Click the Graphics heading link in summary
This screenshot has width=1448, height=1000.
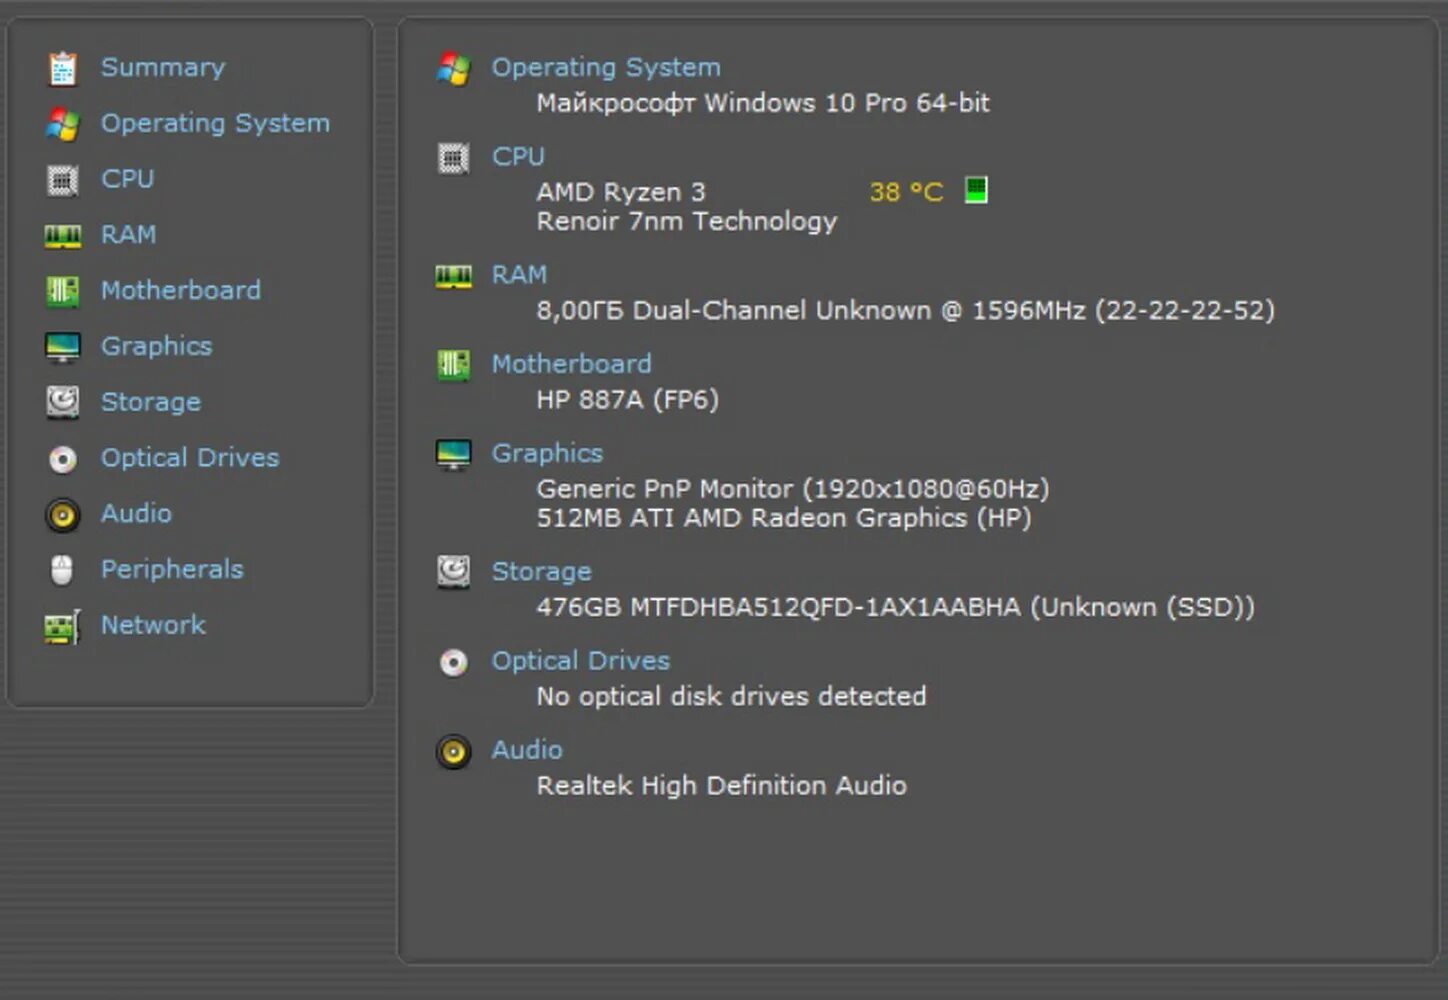pyautogui.click(x=547, y=453)
